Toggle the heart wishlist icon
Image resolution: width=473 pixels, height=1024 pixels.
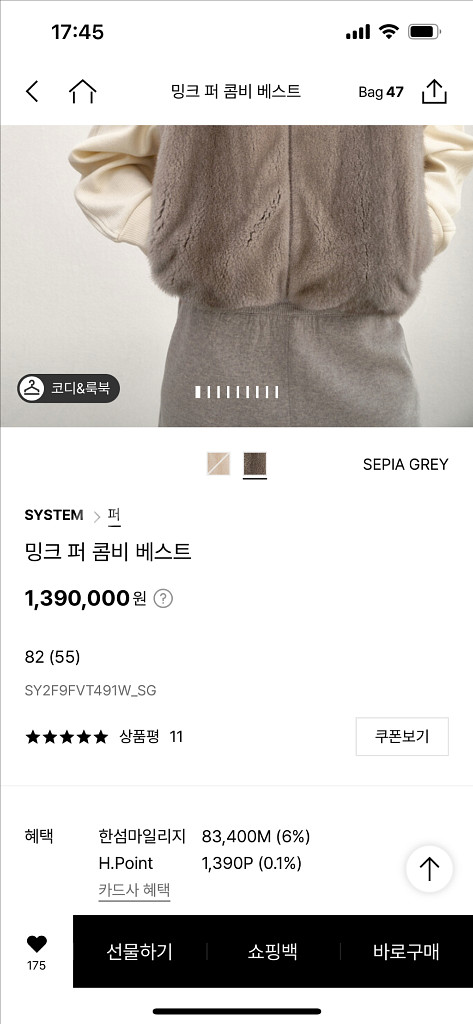tap(37, 944)
